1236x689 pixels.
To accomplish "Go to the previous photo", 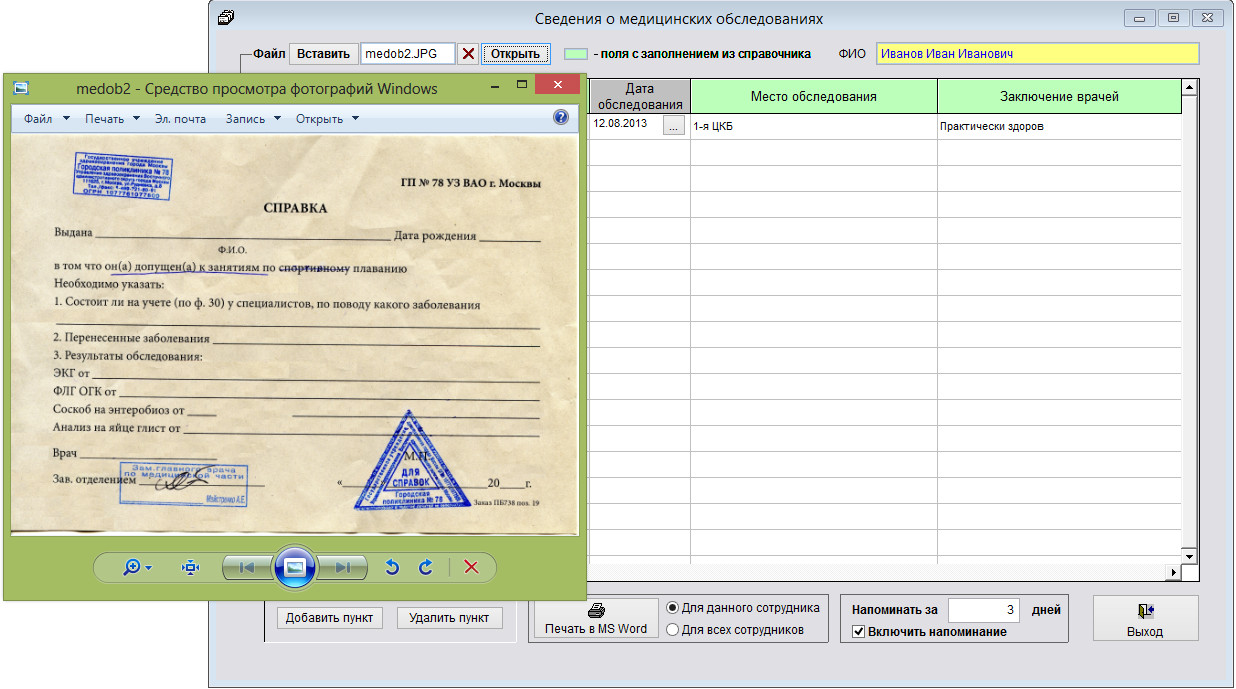I will click(x=246, y=567).
